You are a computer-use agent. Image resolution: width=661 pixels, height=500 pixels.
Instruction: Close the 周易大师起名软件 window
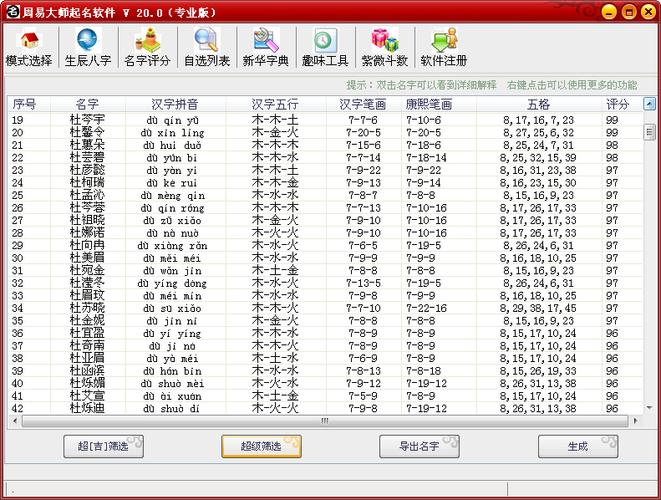648,11
